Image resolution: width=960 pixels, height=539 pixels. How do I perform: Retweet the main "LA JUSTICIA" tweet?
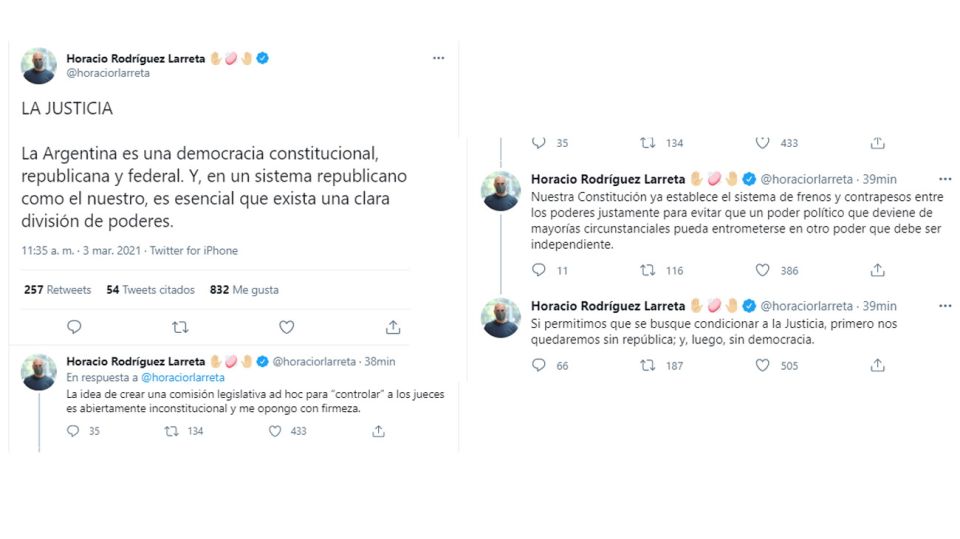(180, 327)
